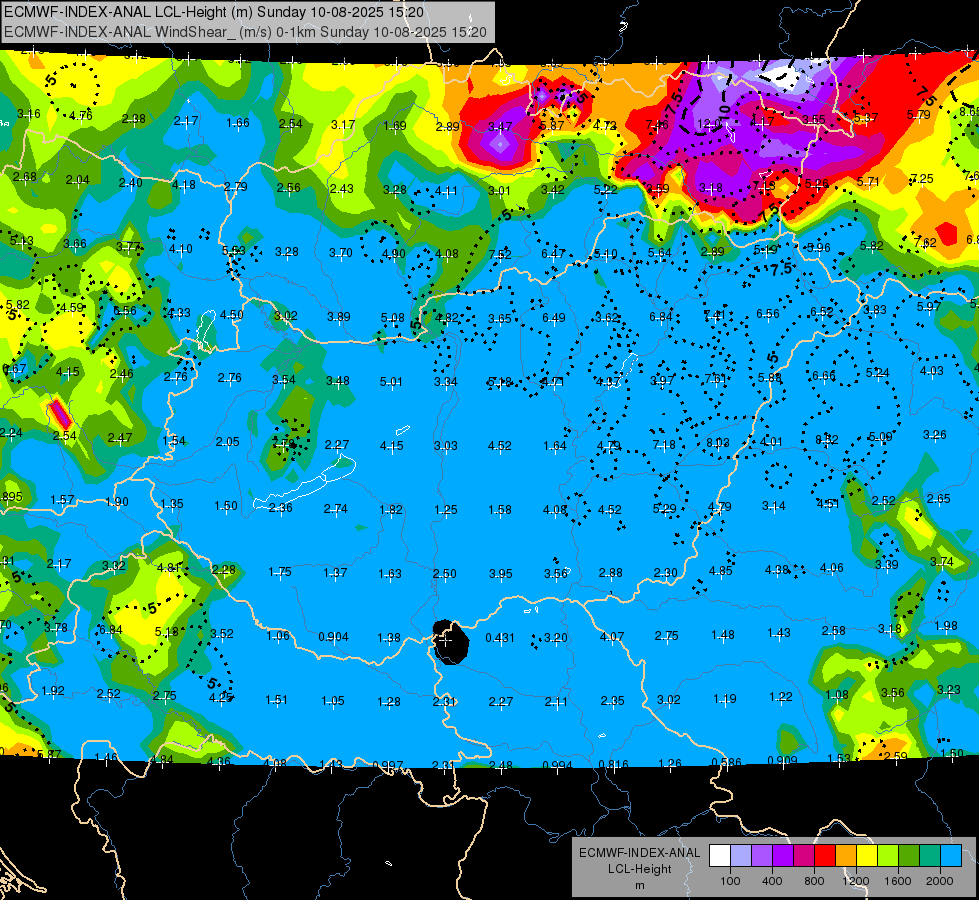Viewport: 979px width, 900px height.
Task: Click the wind shear value 1.98
Action: pos(946,626)
